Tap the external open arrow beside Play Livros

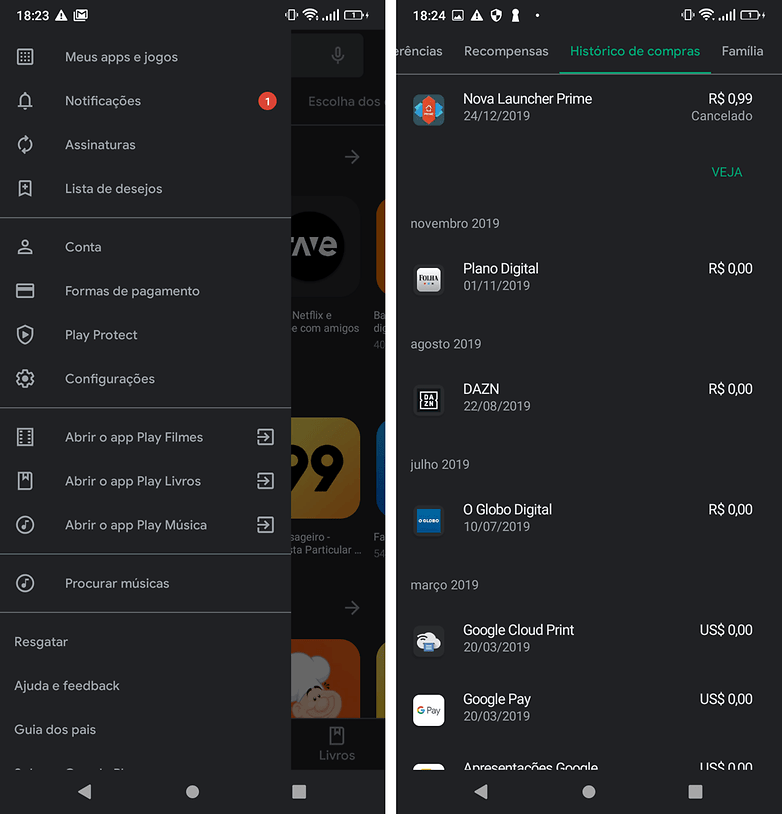[x=265, y=481]
